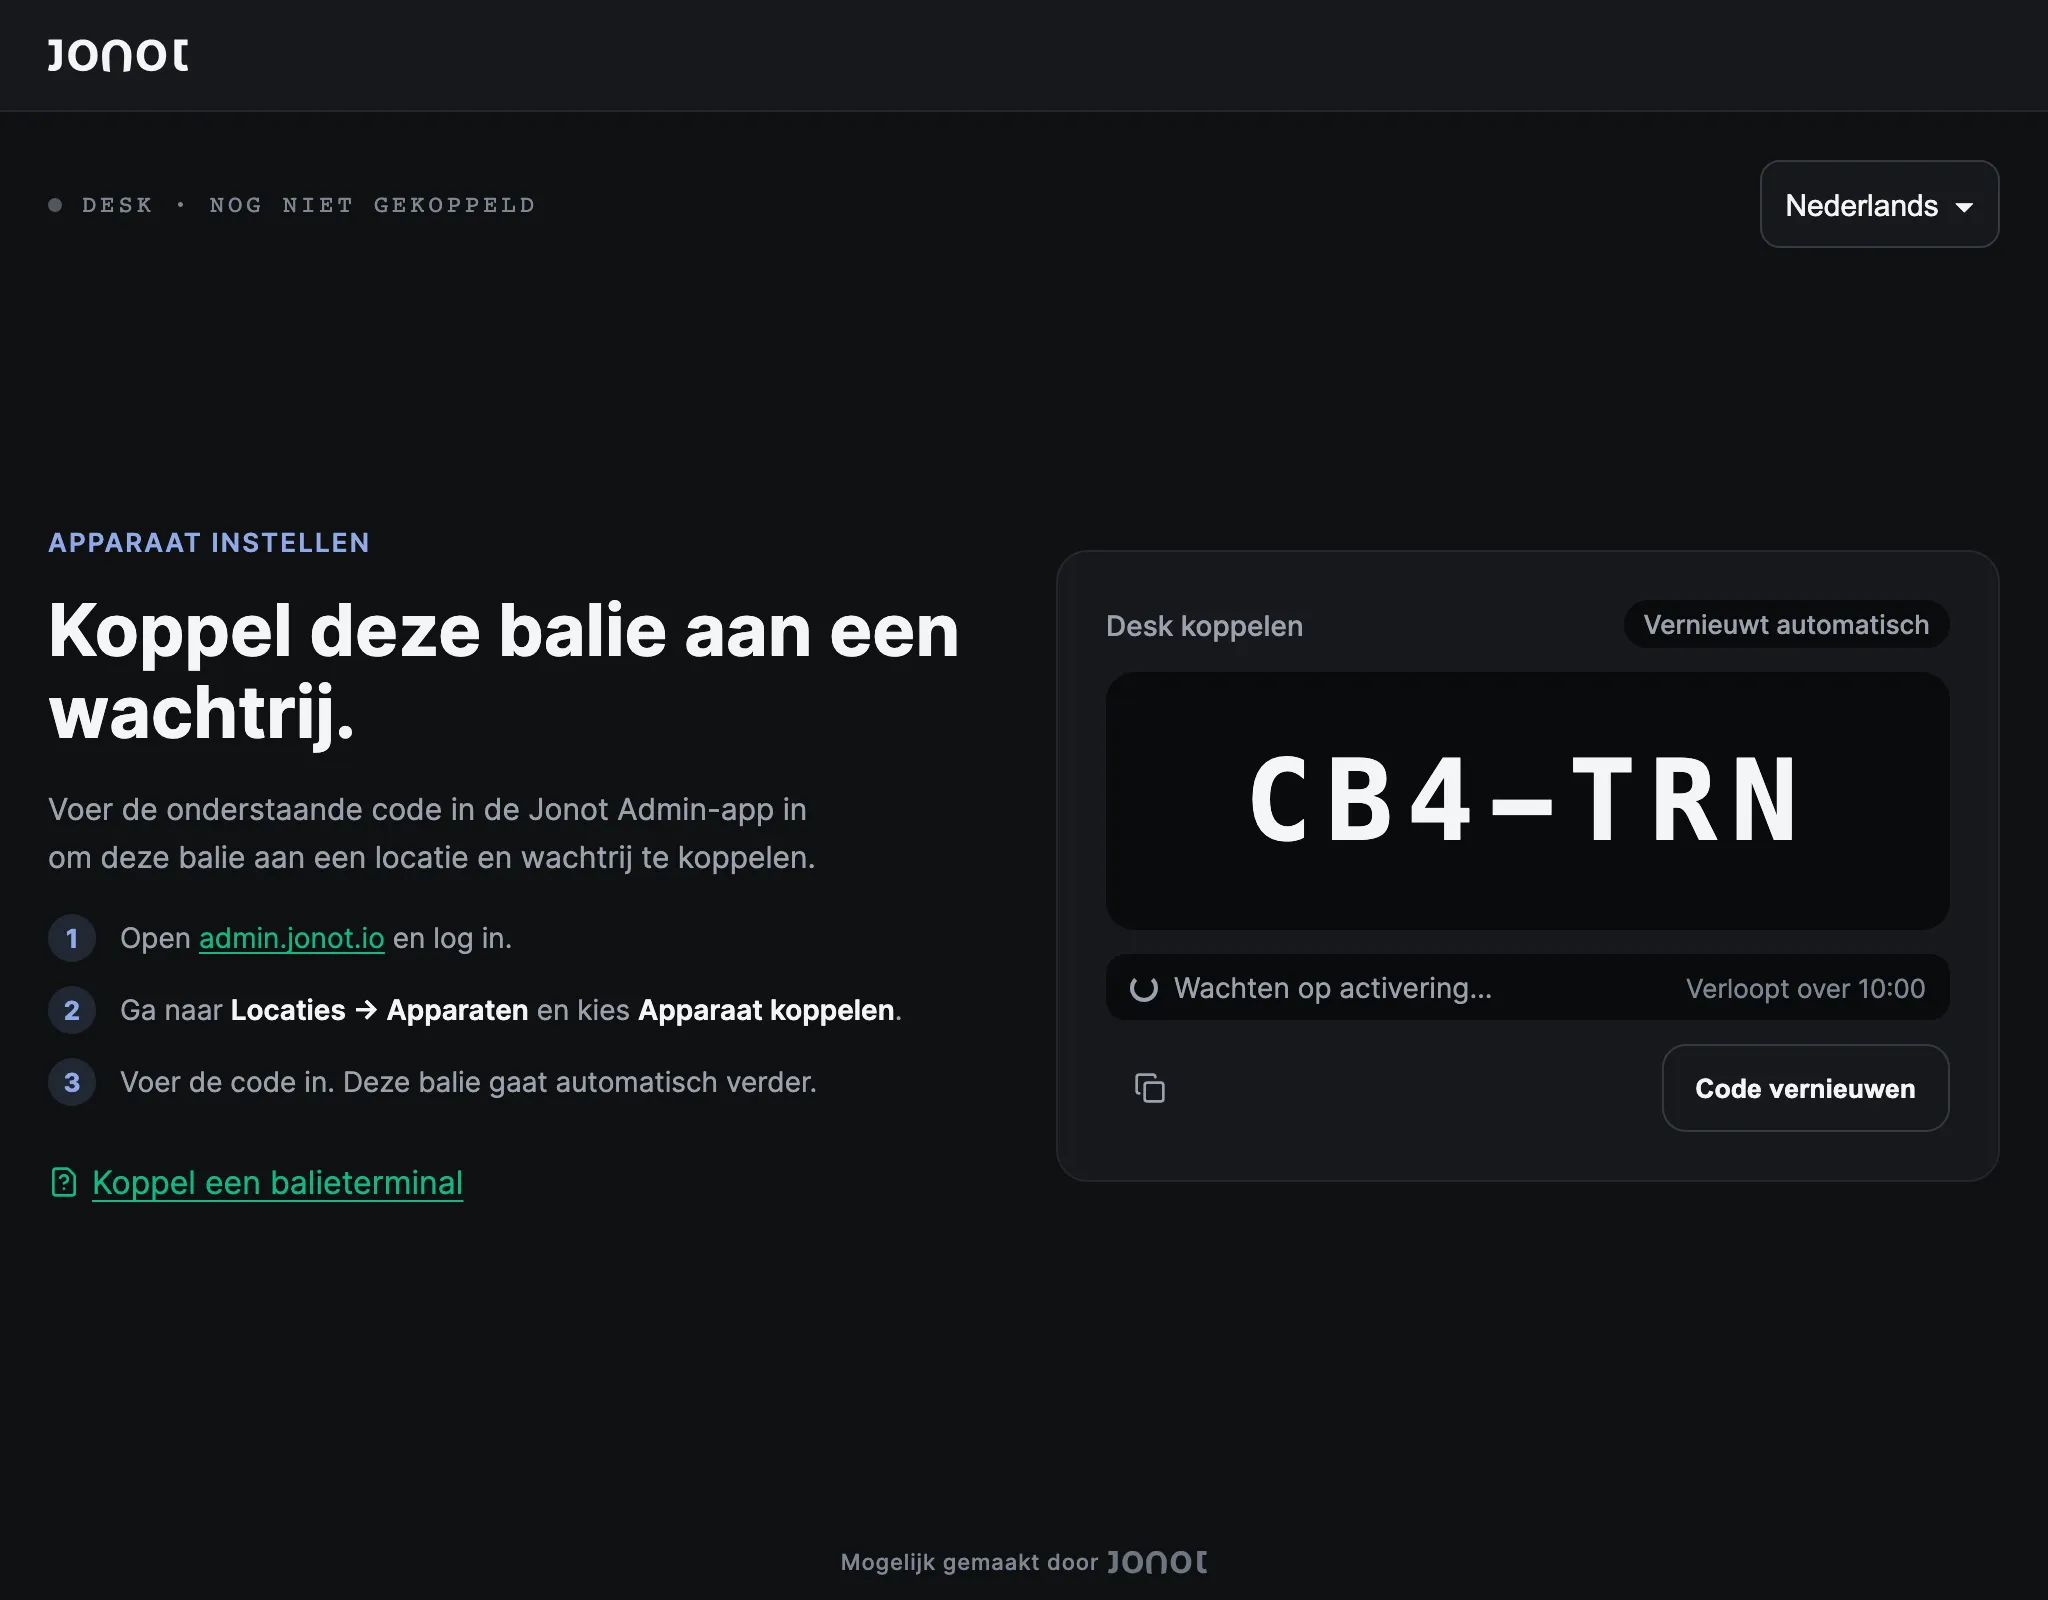This screenshot has height=1600, width=2048.
Task: Click the Jonot logo in the header
Action: (x=118, y=55)
